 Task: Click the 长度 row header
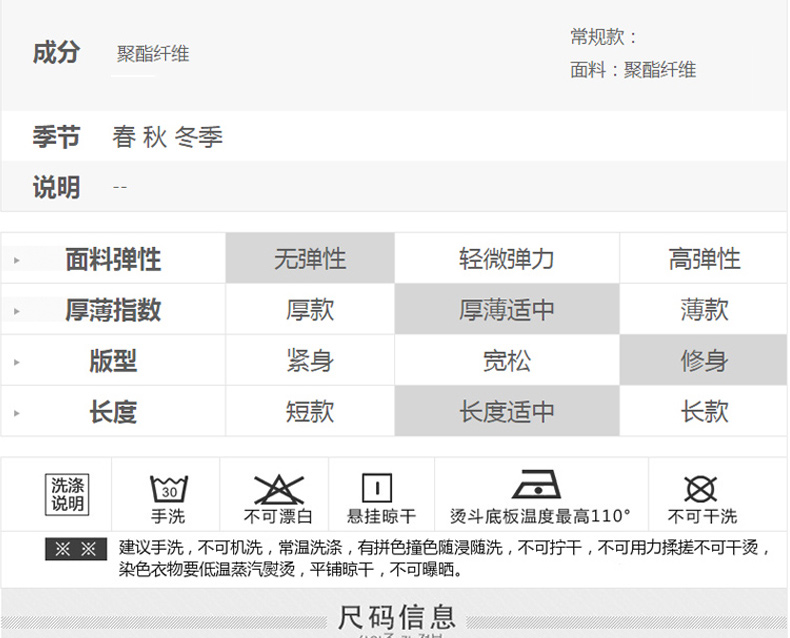click(113, 412)
